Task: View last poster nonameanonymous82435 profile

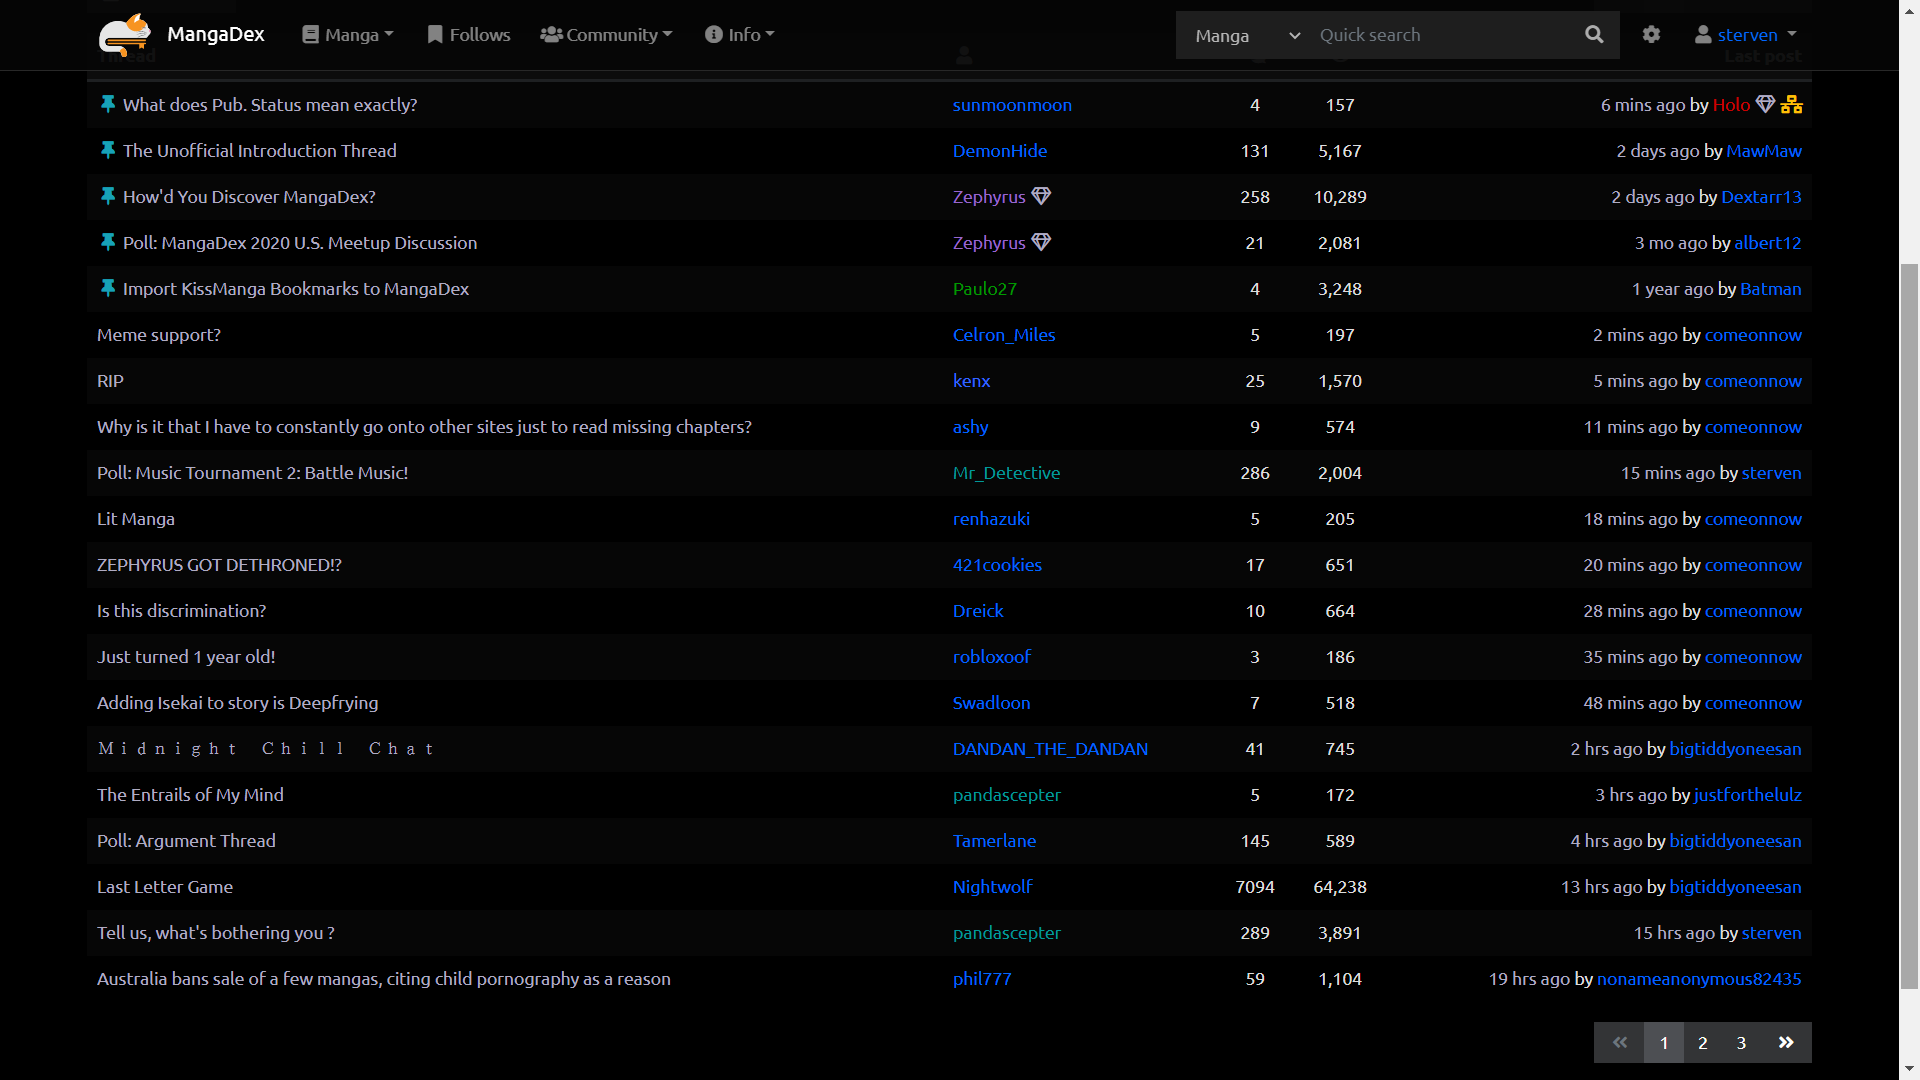Action: coord(1699,978)
